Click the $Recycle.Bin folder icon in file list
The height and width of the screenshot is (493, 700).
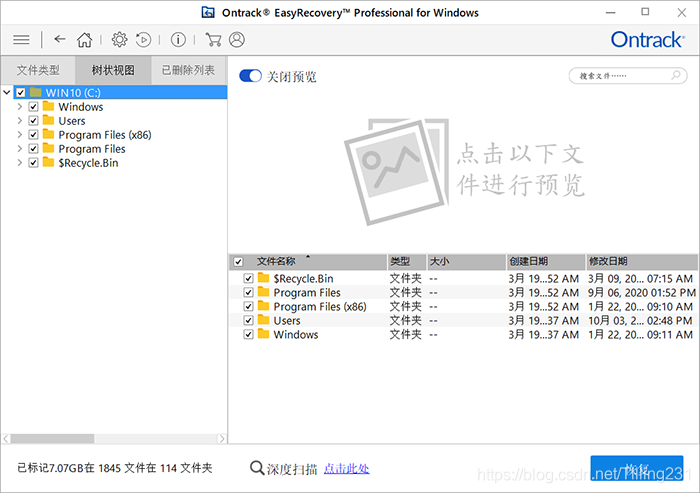263,278
